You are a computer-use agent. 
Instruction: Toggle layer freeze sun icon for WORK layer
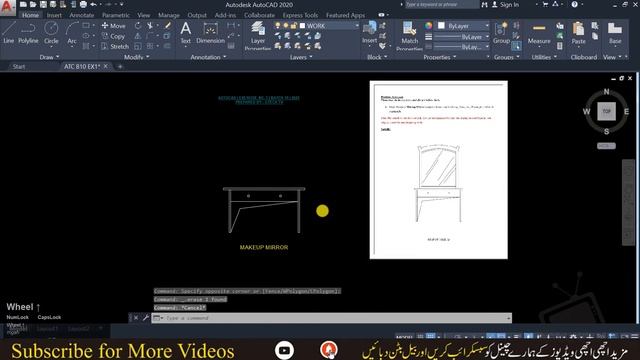[x=286, y=26]
